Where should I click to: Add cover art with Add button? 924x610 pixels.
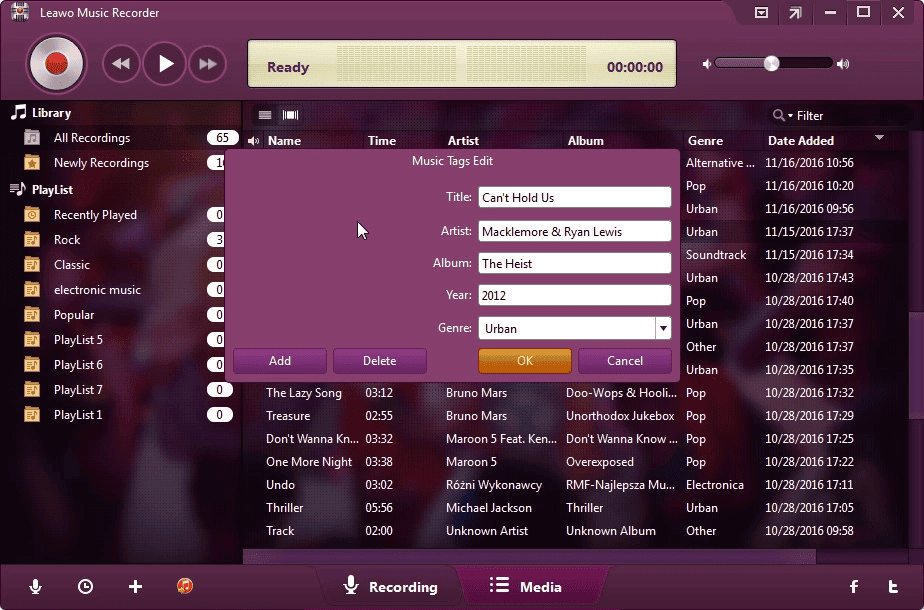coord(280,361)
